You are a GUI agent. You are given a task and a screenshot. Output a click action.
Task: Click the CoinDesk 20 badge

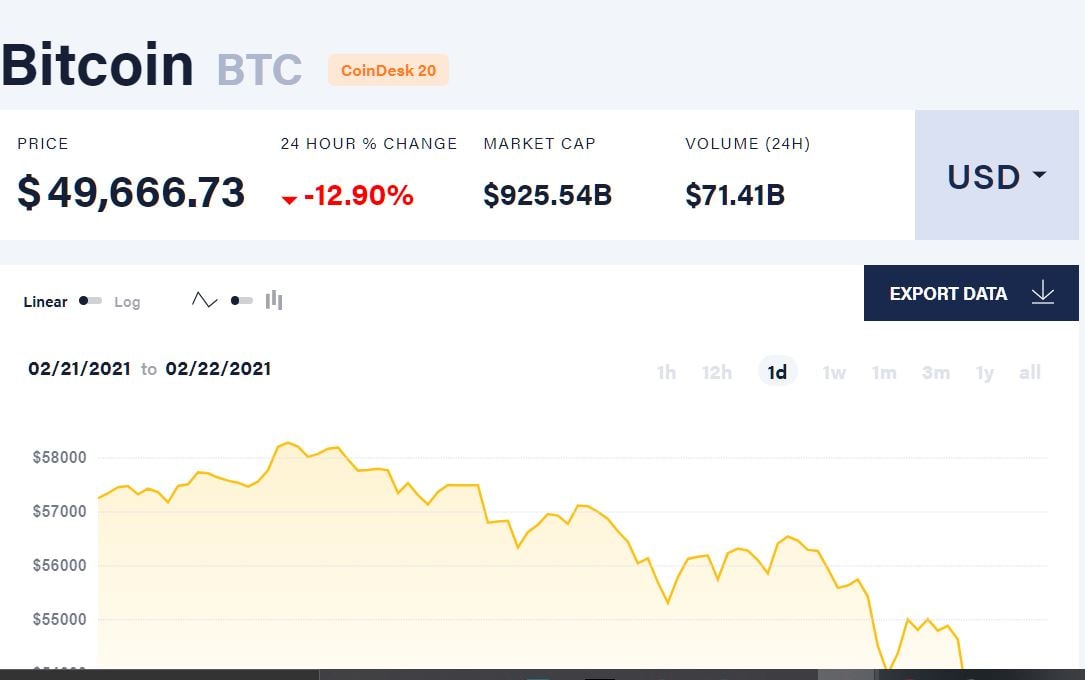click(x=388, y=71)
